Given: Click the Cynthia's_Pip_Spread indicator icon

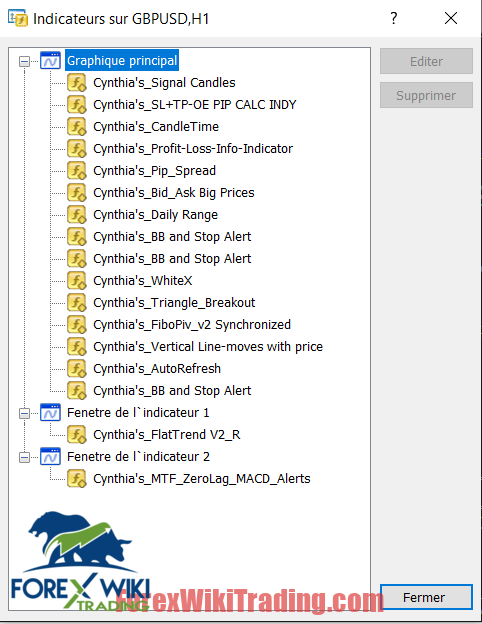Looking at the screenshot, I should click(76, 171).
